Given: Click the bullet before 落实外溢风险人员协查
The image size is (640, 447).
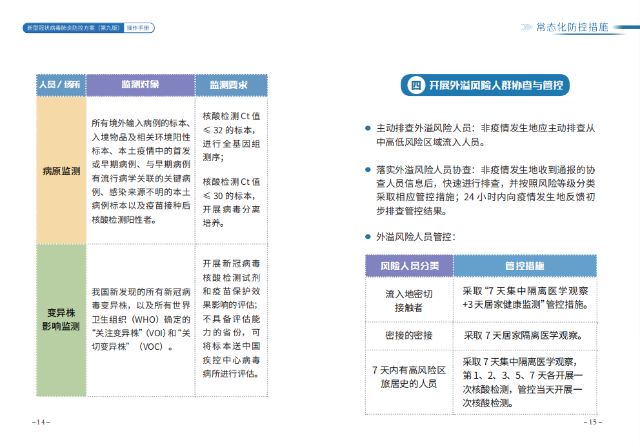Looking at the screenshot, I should tap(367, 171).
